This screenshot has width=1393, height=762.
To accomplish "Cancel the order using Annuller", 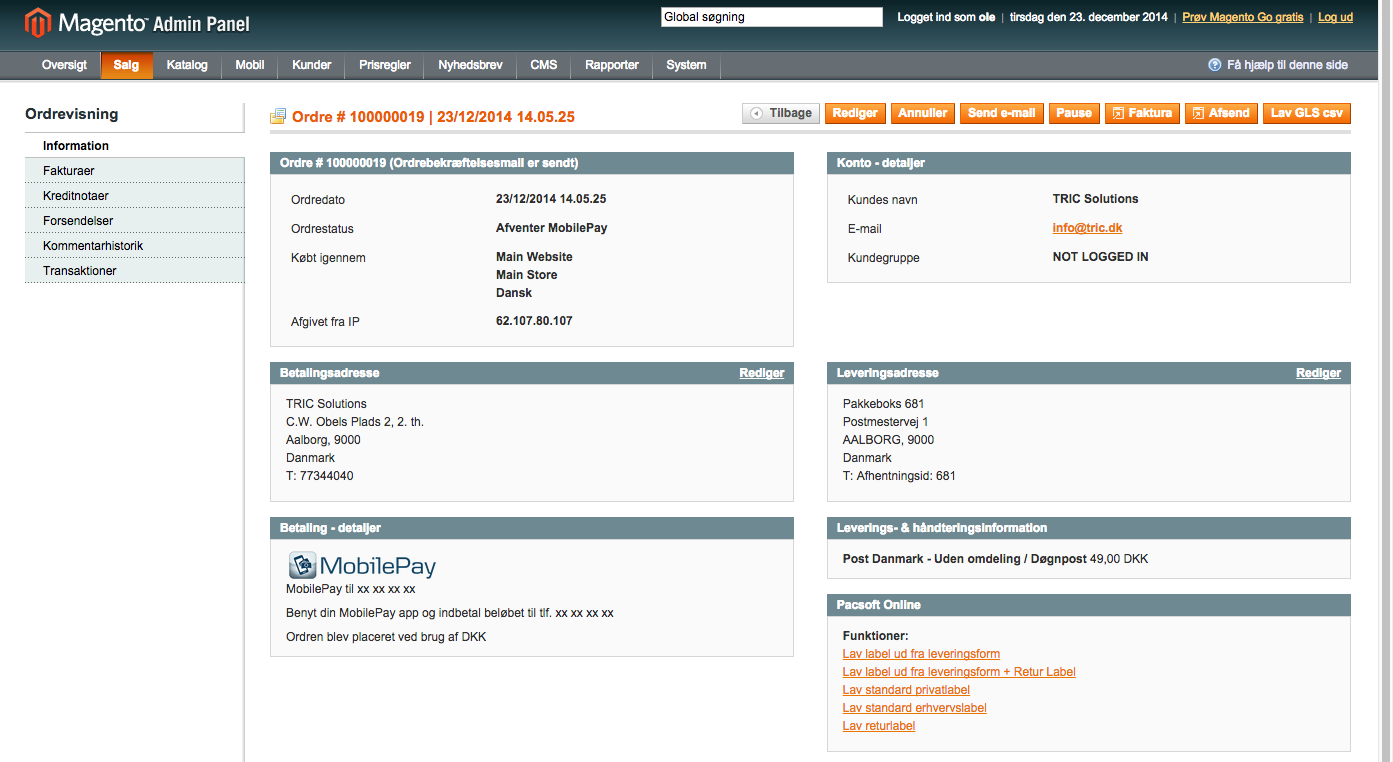I will coord(922,114).
